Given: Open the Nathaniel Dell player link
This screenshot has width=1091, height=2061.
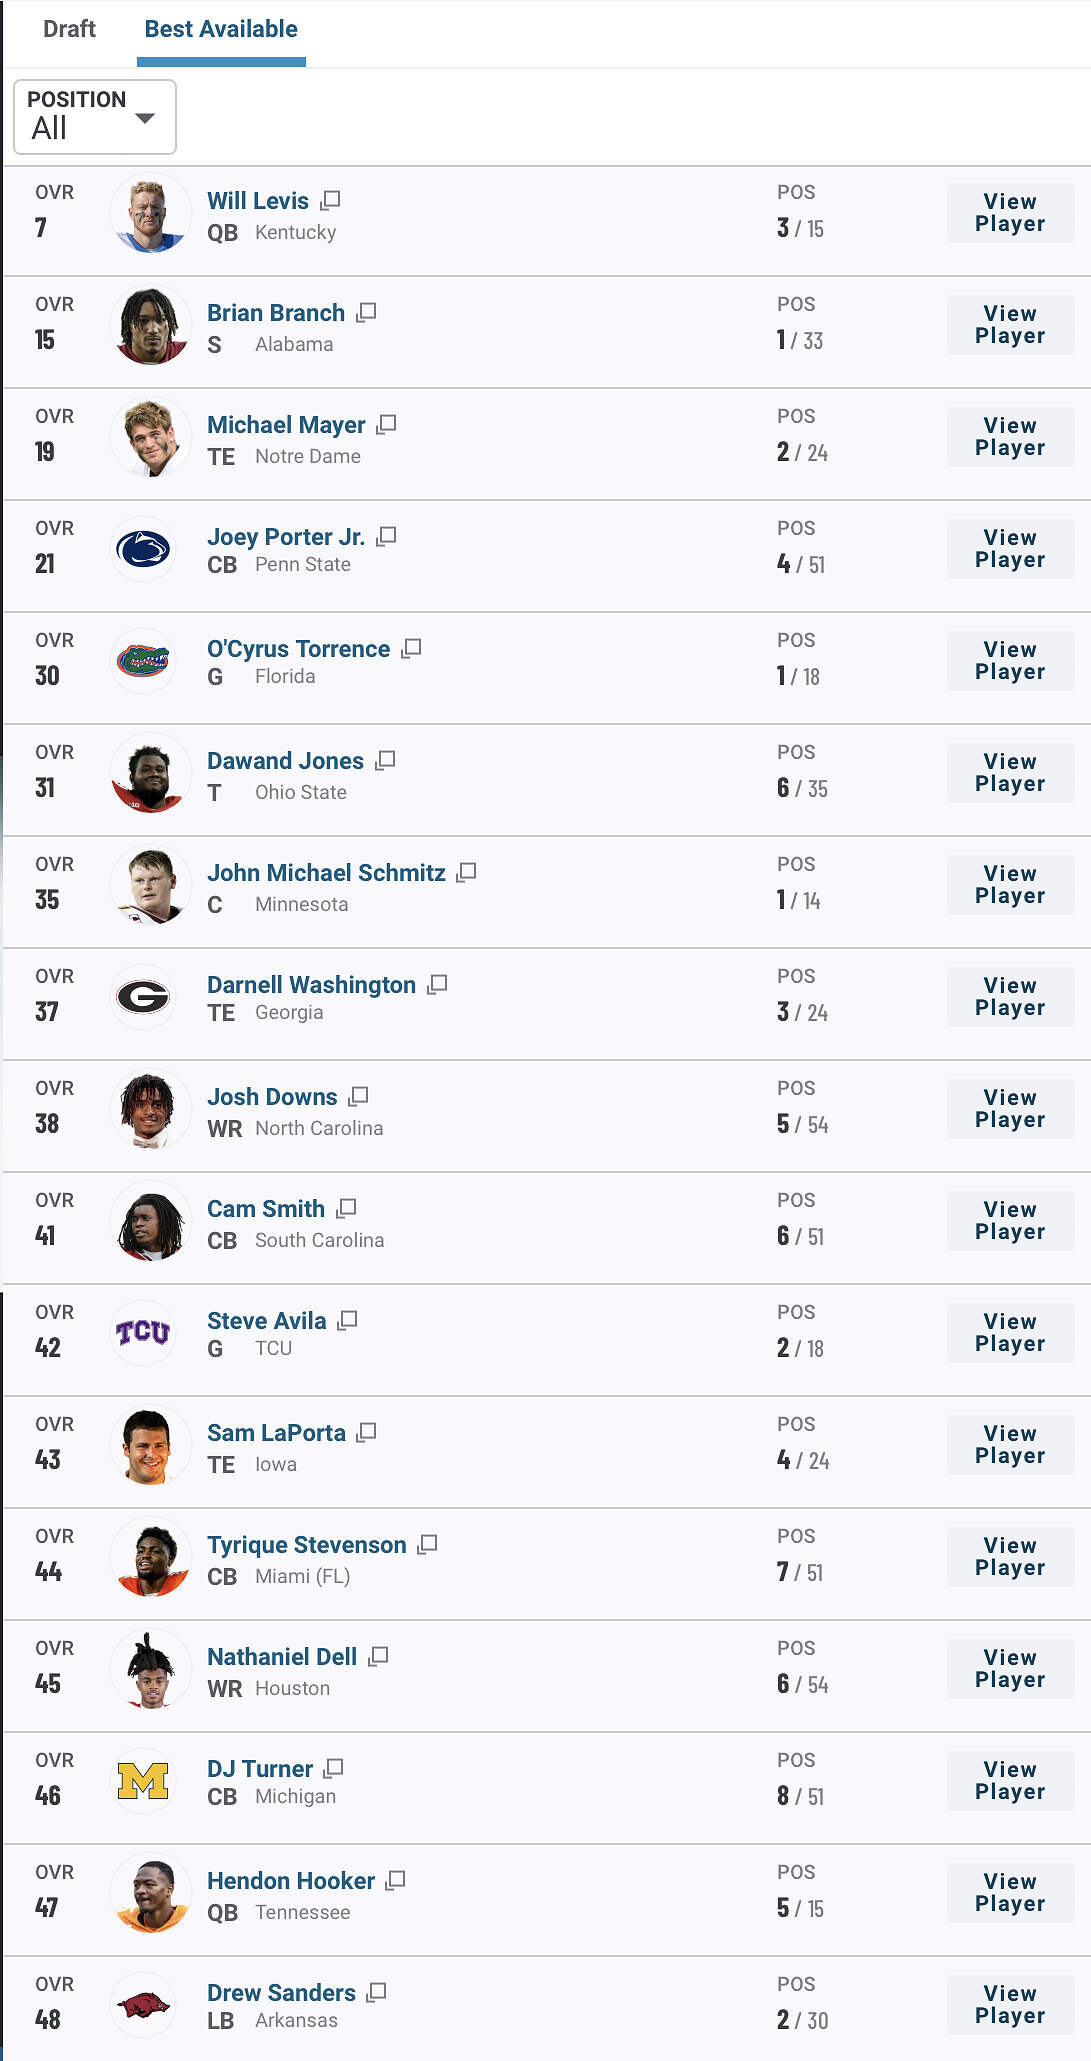Looking at the screenshot, I should (282, 1657).
